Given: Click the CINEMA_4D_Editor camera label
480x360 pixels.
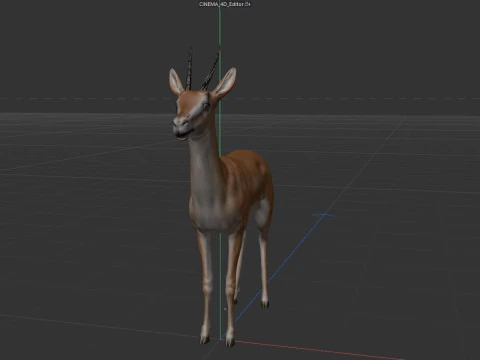Looking at the screenshot, I should (x=221, y=4).
